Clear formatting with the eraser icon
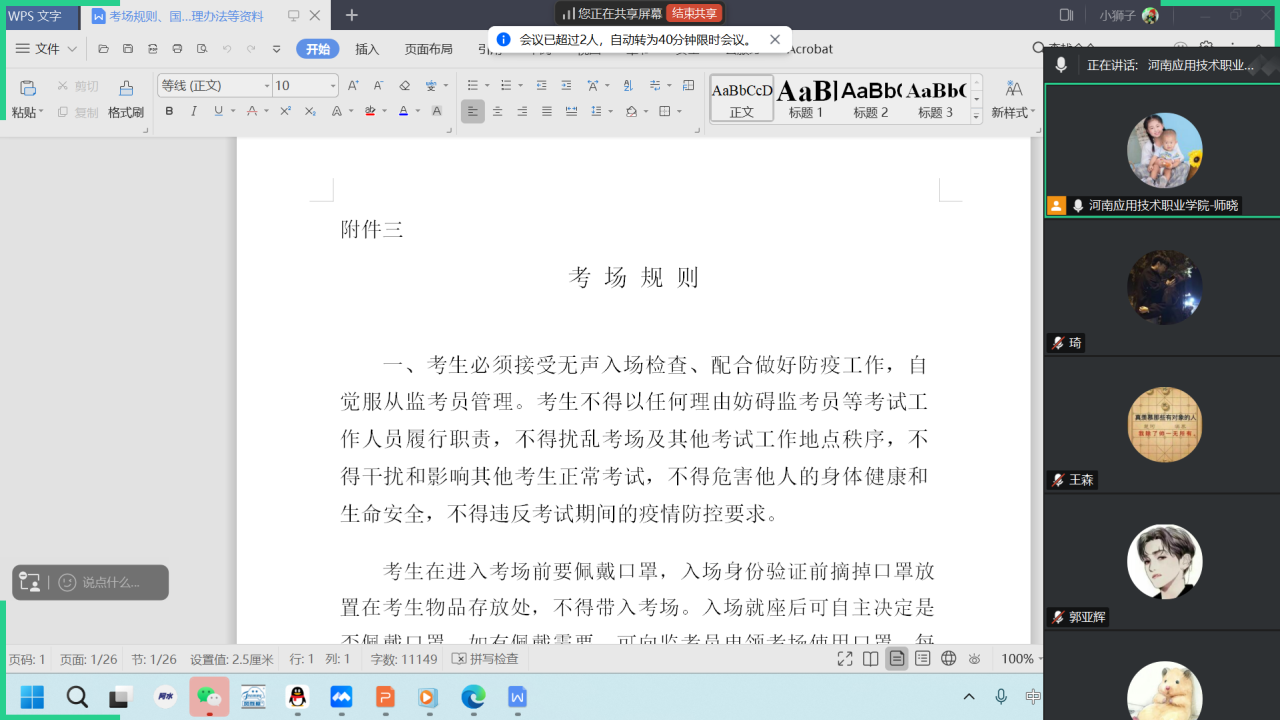Viewport: 1280px width, 720px height. (x=404, y=86)
